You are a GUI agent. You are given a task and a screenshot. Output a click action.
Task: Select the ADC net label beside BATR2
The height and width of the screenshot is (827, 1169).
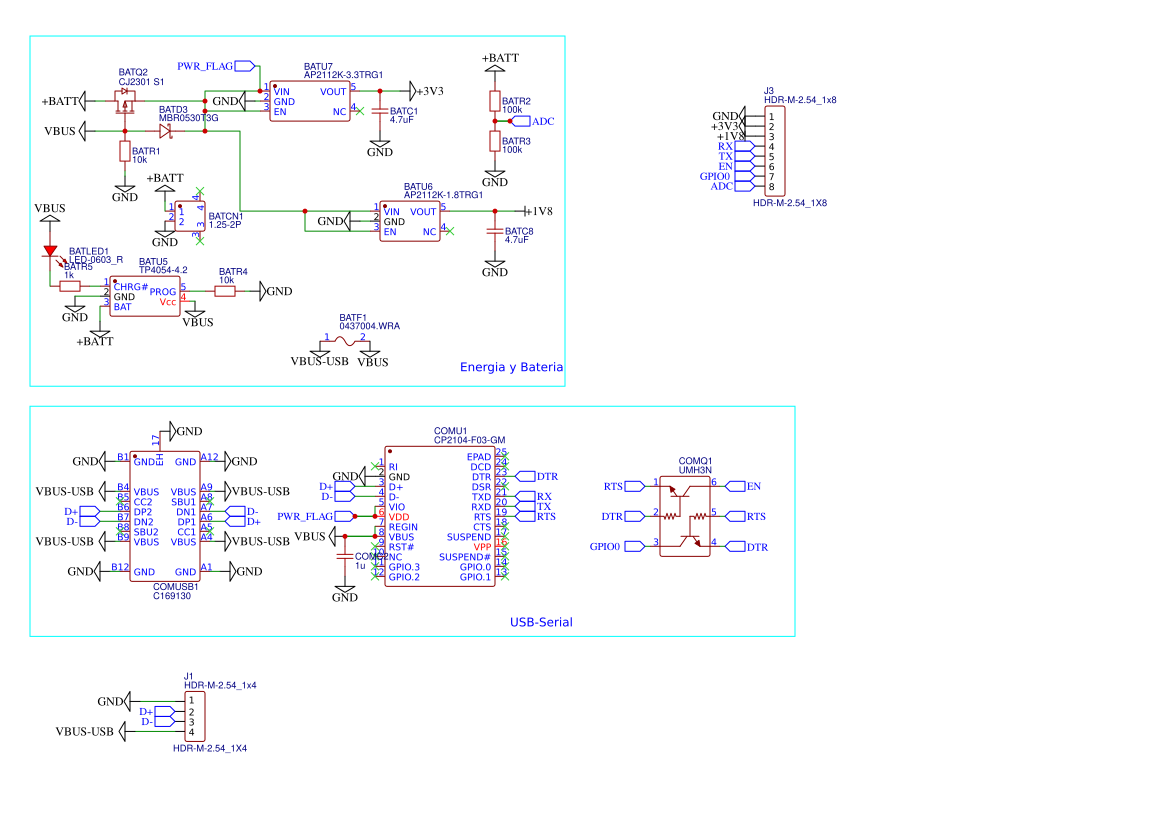pos(541,121)
